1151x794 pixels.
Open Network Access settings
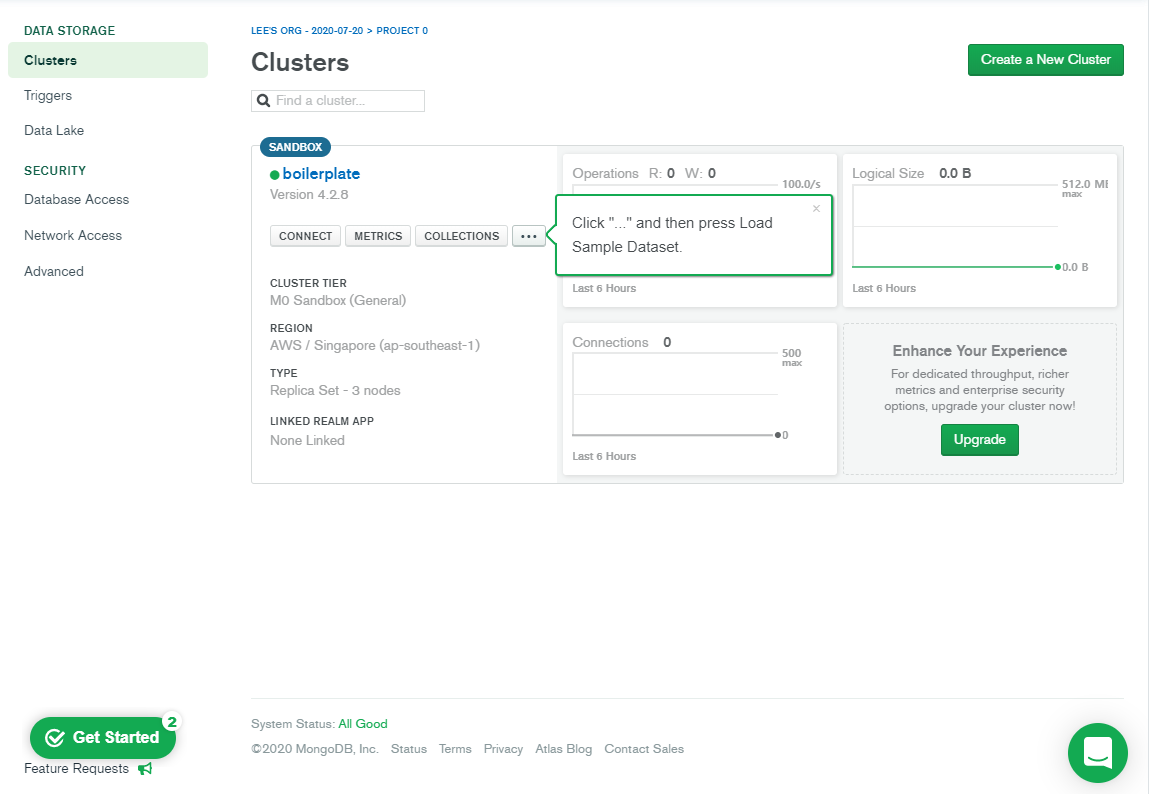[73, 236]
